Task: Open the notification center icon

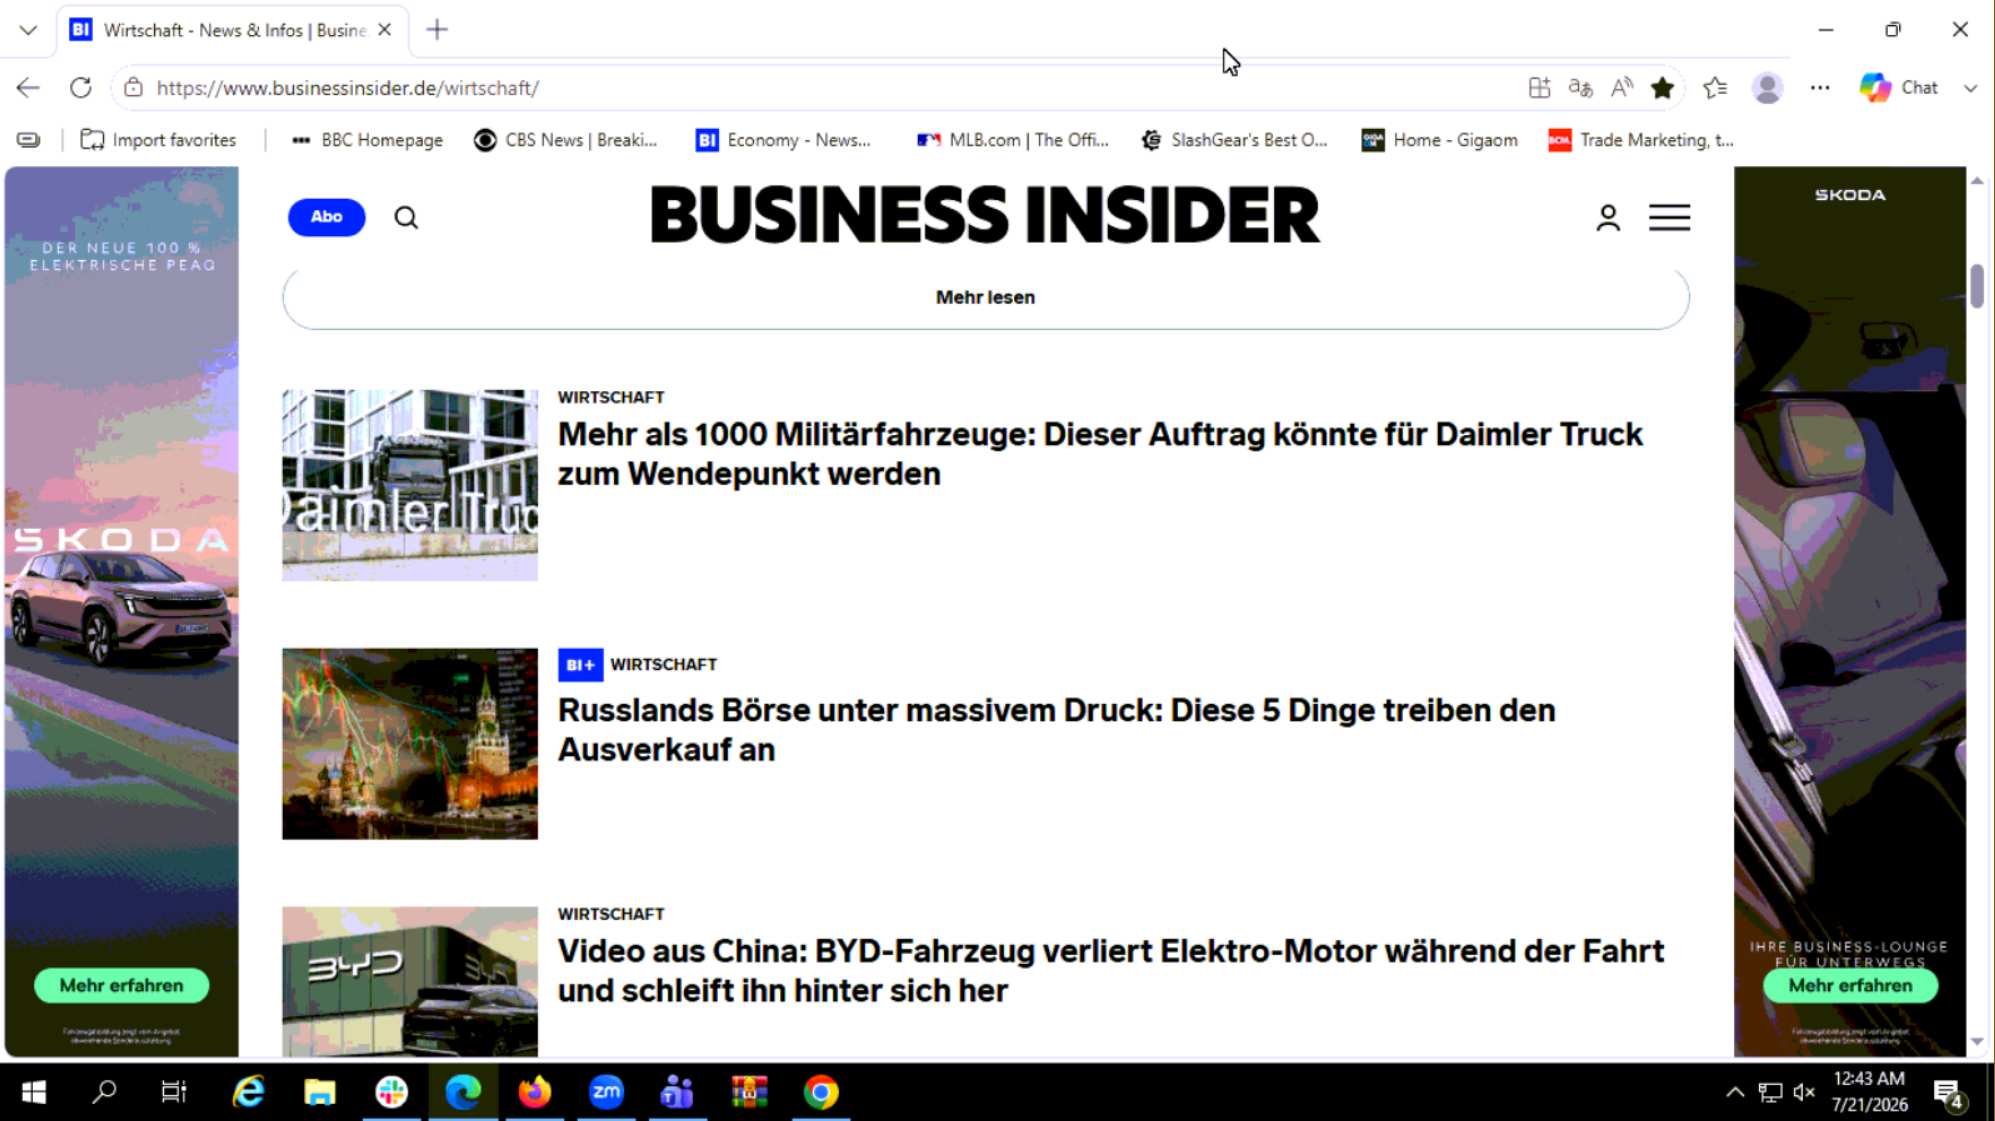Action: (x=1949, y=1094)
